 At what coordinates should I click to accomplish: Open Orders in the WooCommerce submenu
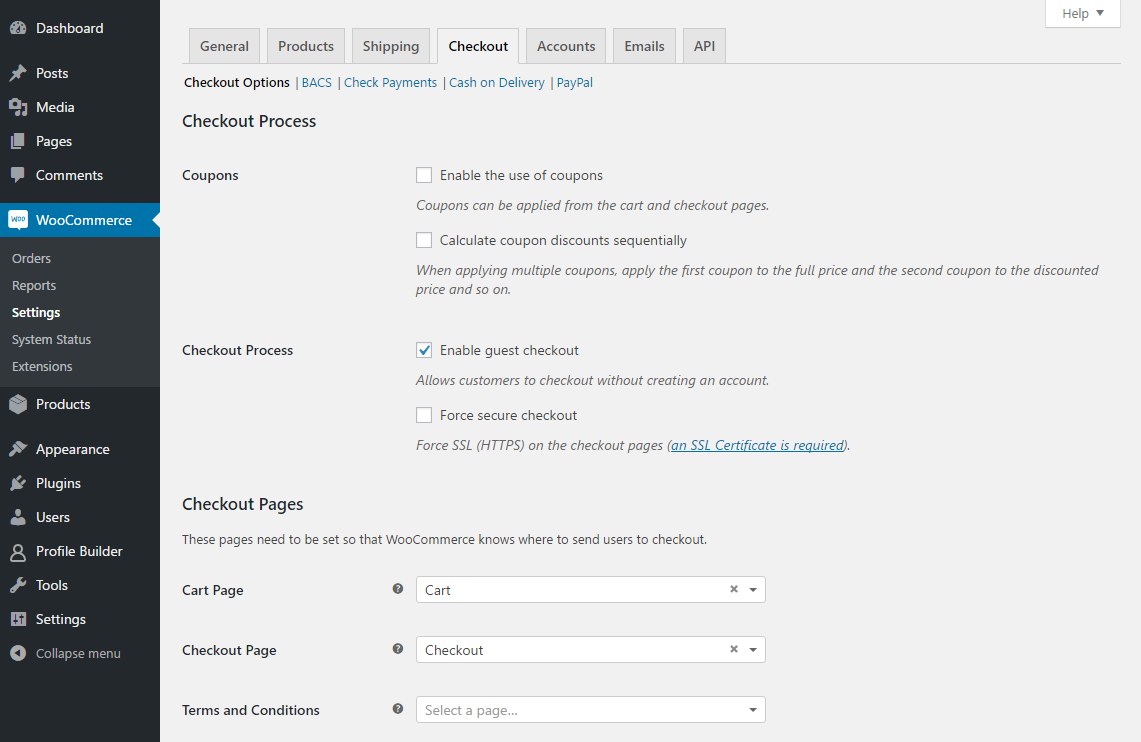pos(31,258)
